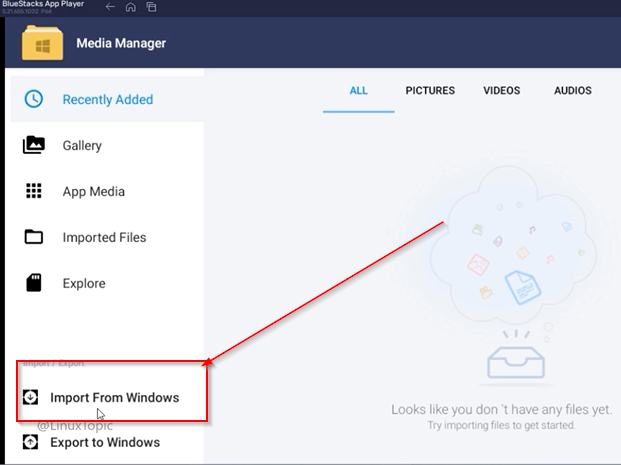The width and height of the screenshot is (621, 465).
Task: Switch to the VIDEOS tab
Action: [501, 91]
